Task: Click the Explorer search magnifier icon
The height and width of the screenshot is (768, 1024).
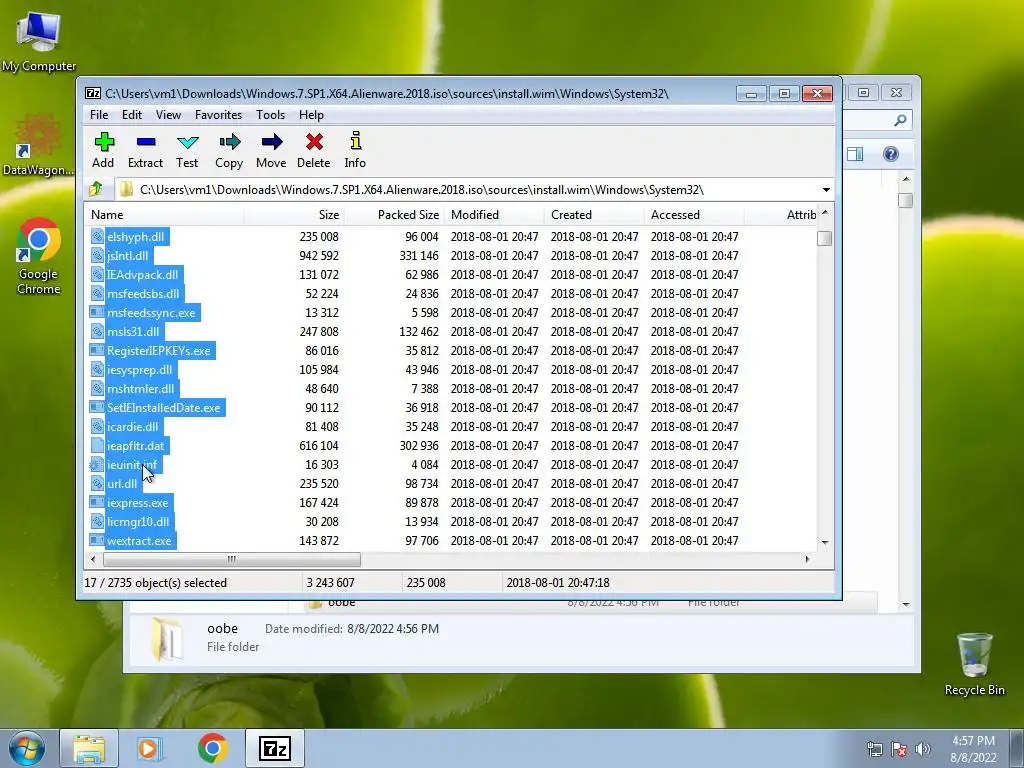Action: point(900,120)
